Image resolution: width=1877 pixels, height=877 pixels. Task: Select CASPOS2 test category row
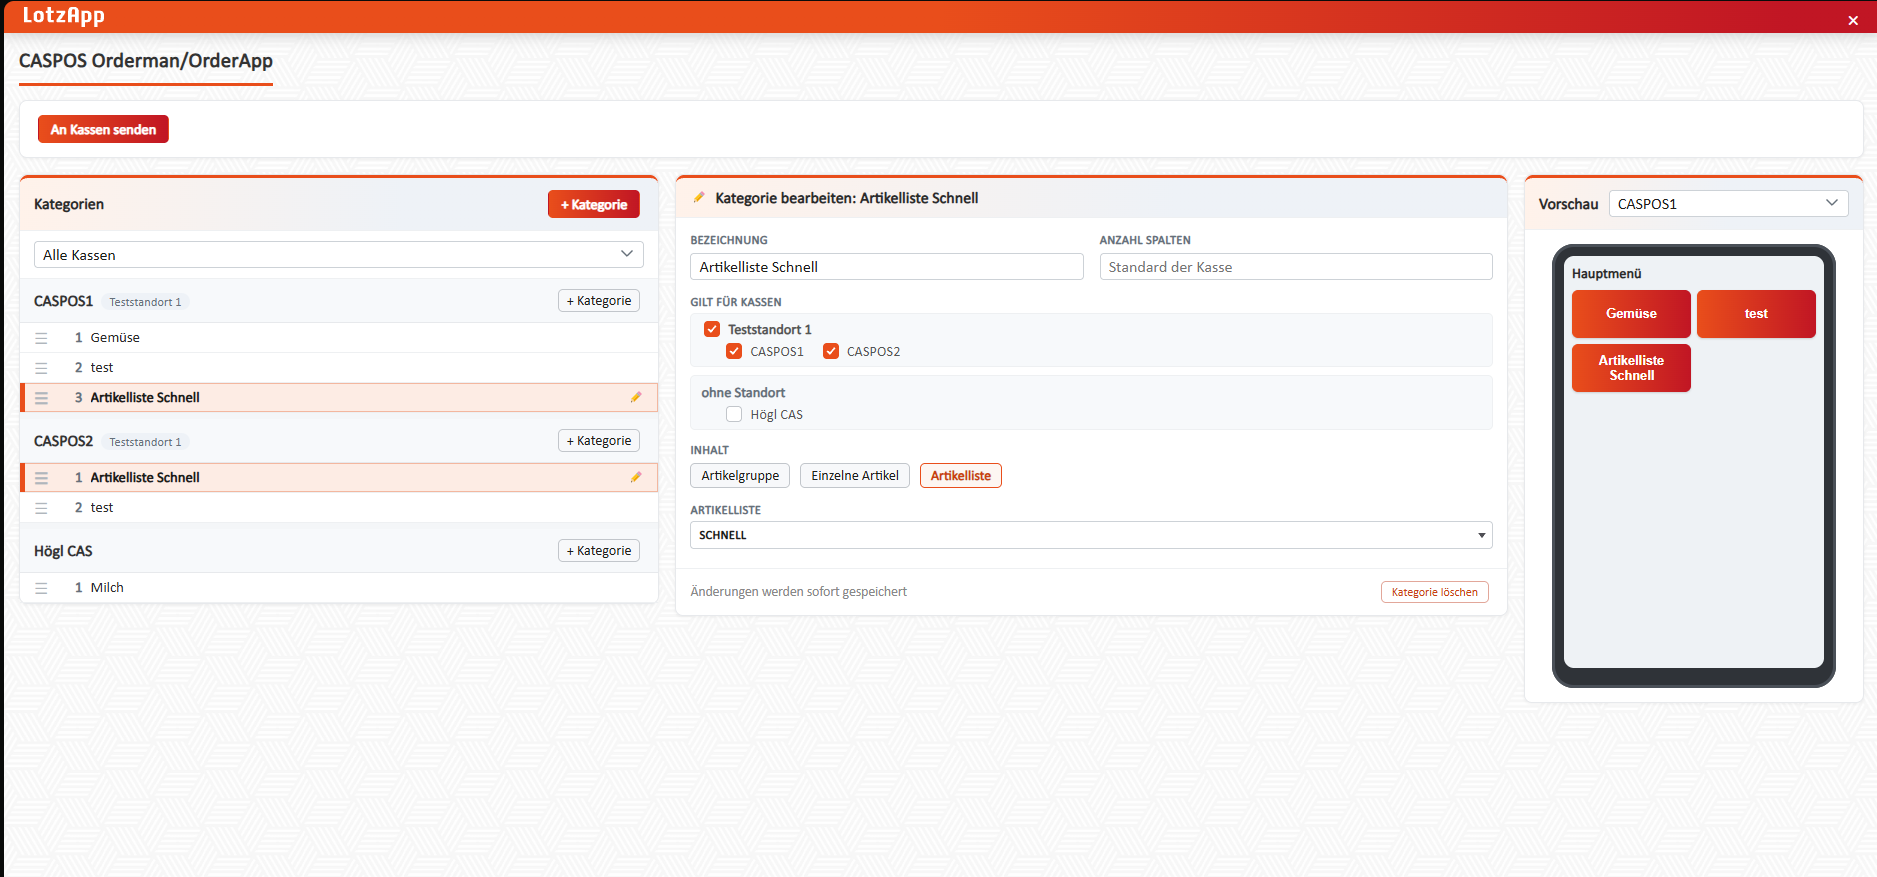pyautogui.click(x=339, y=508)
